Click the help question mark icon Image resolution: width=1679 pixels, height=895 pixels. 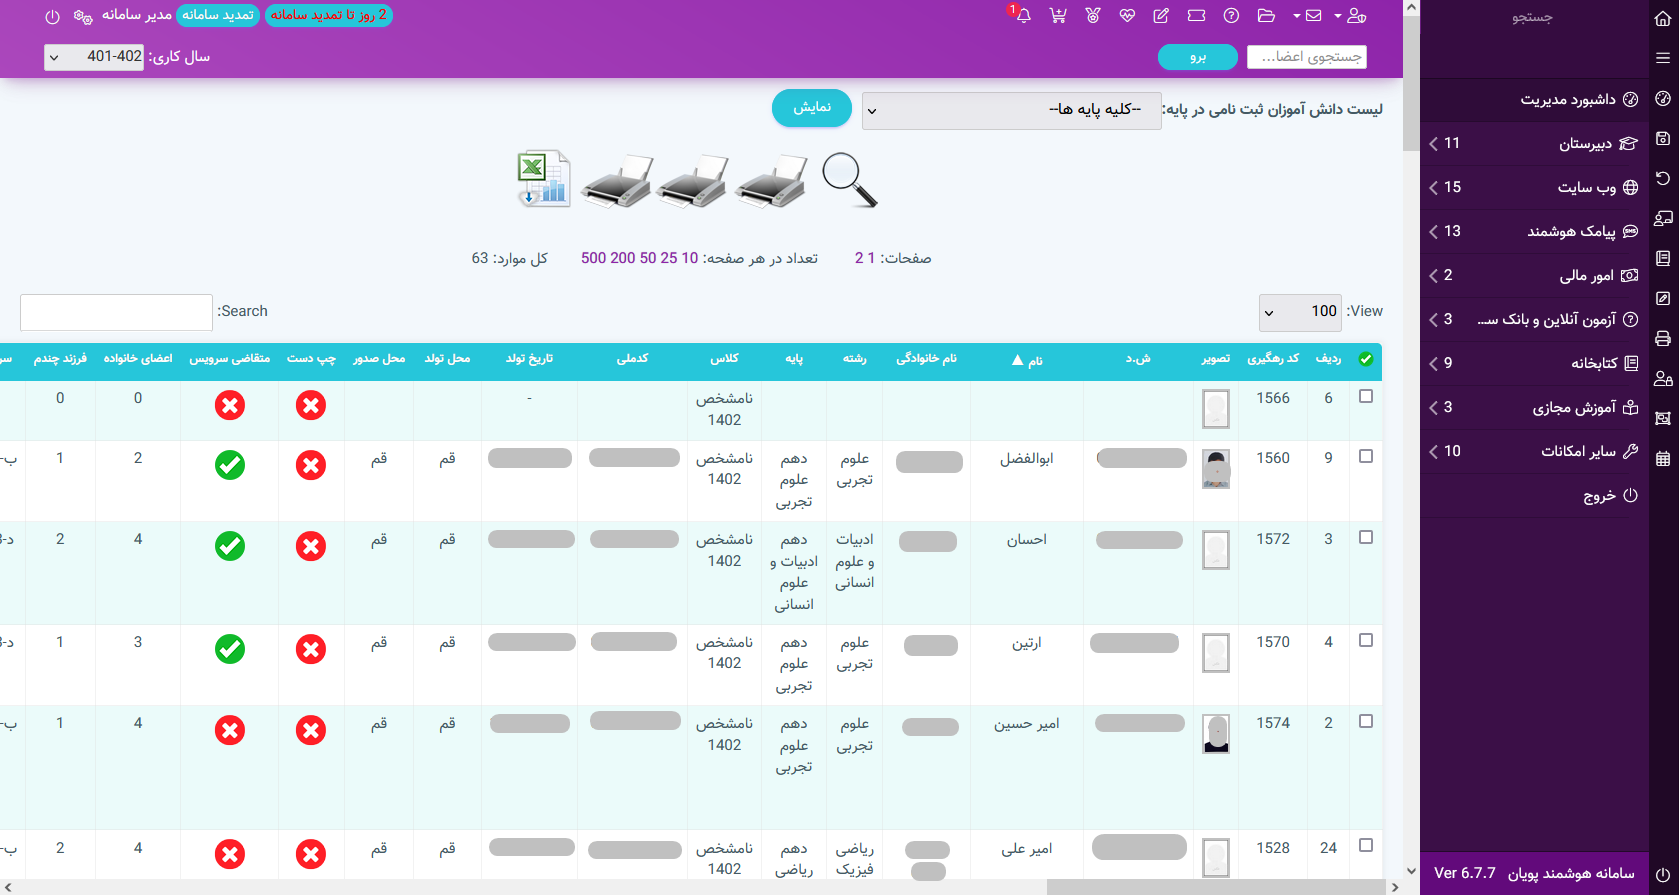(x=1231, y=16)
